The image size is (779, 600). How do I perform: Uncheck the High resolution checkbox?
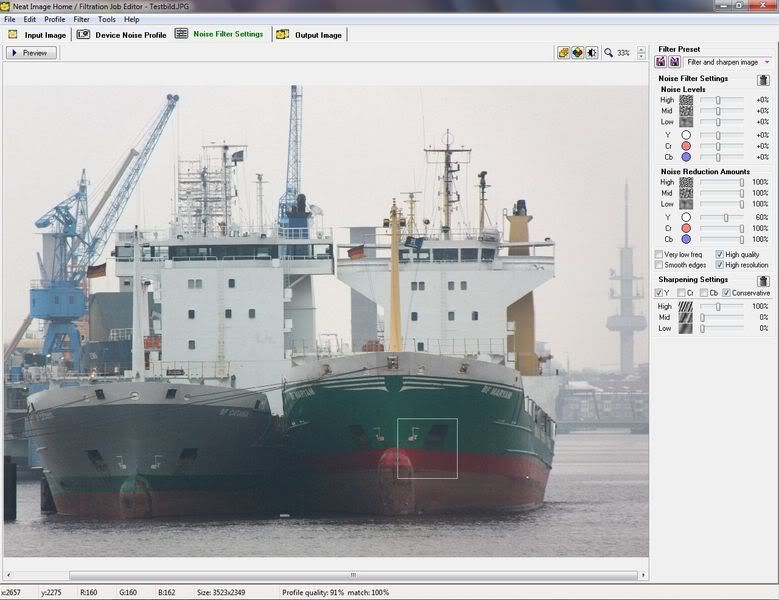pos(719,265)
